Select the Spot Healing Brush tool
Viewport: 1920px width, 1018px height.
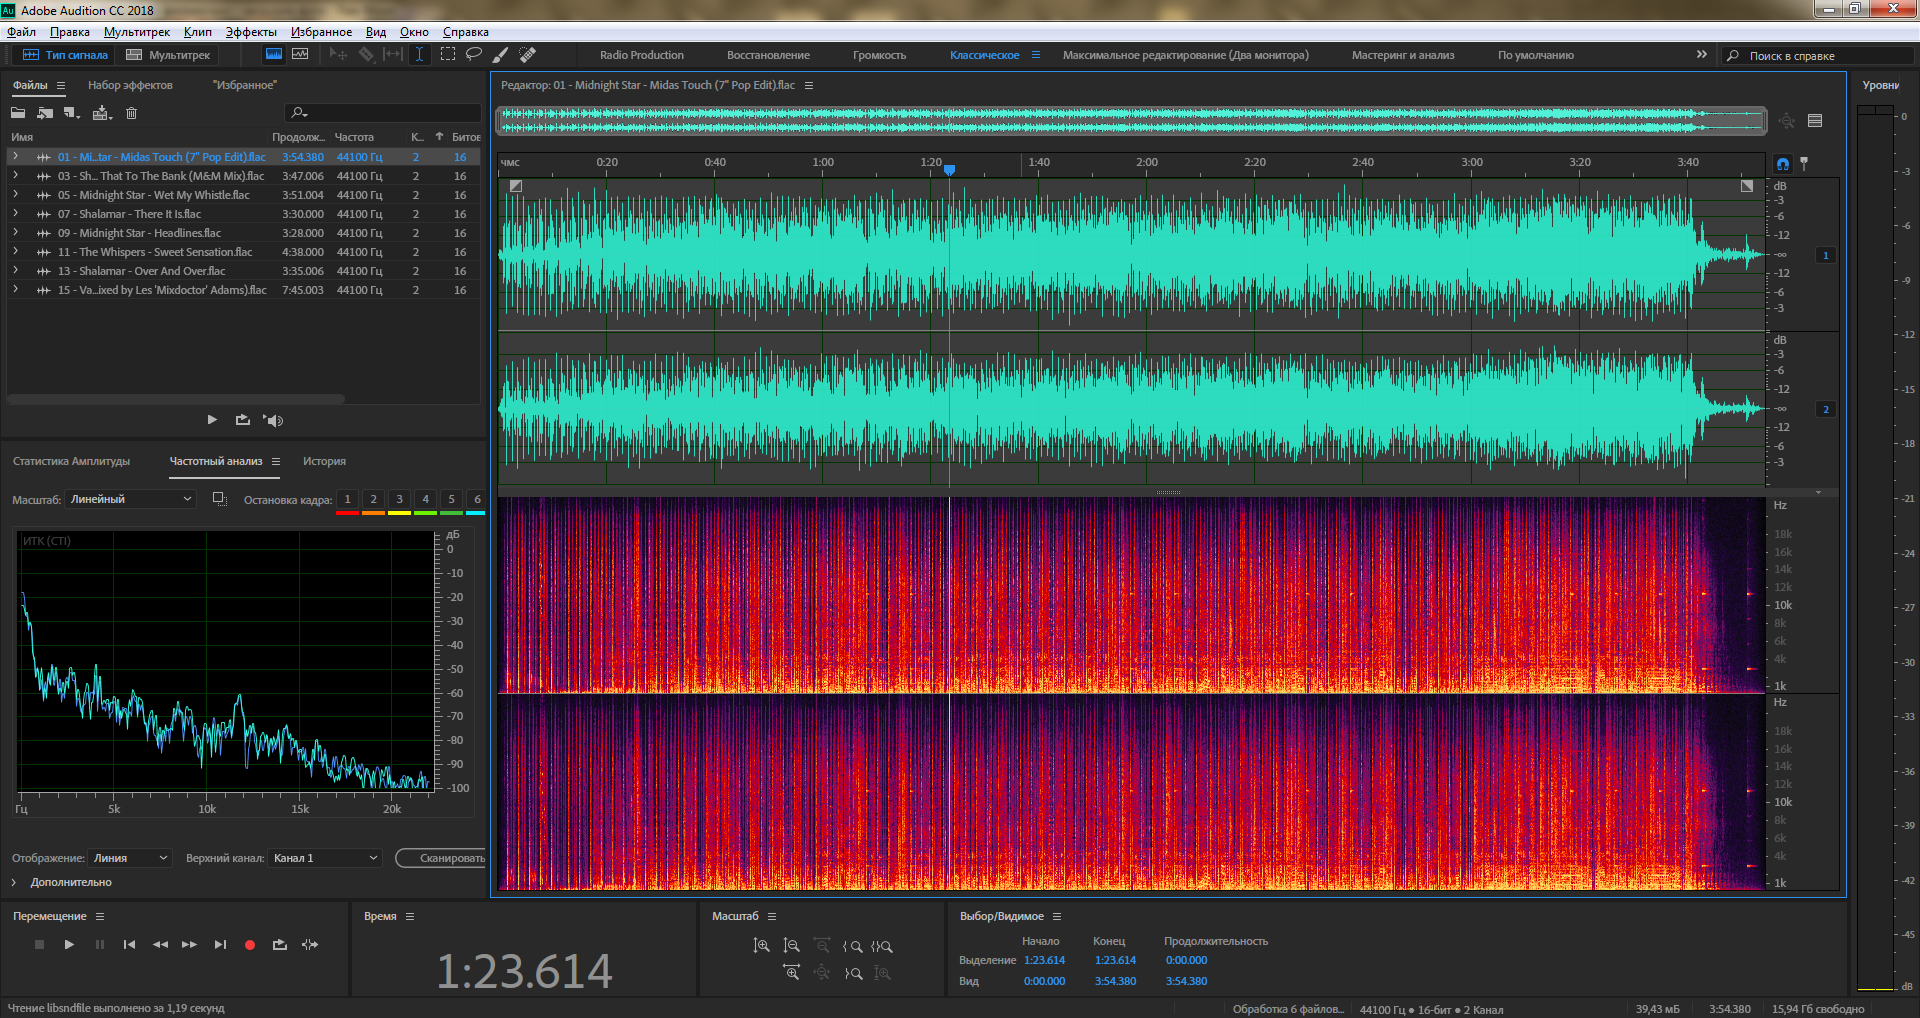pyautogui.click(x=528, y=55)
